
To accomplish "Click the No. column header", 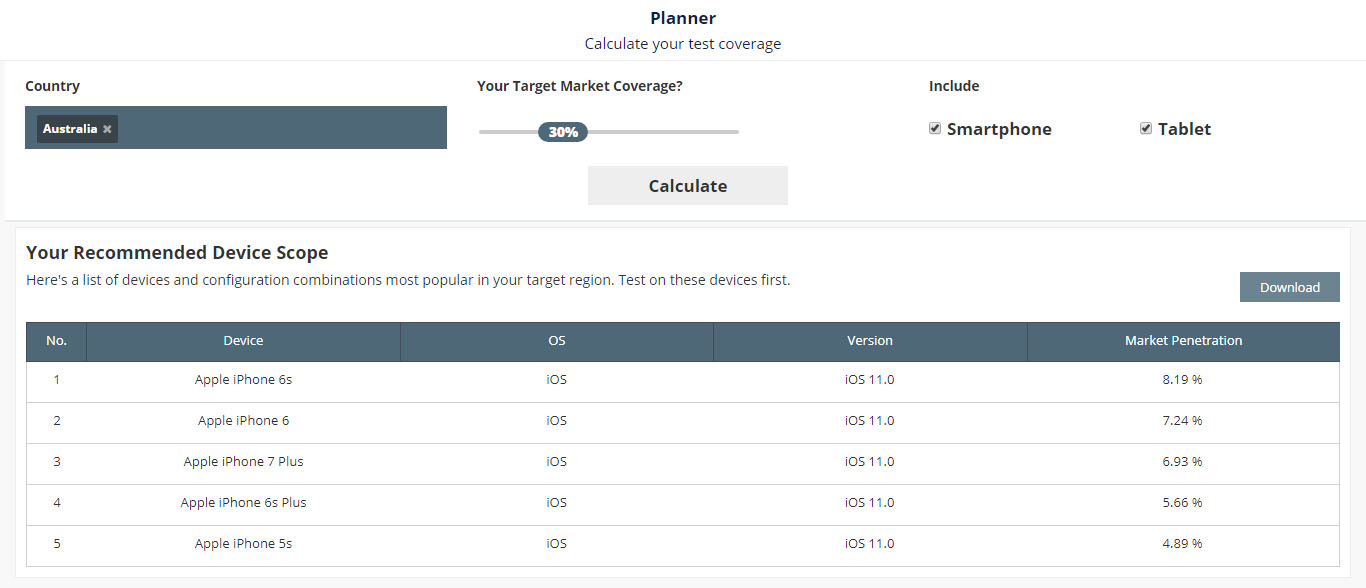I will (x=57, y=341).
